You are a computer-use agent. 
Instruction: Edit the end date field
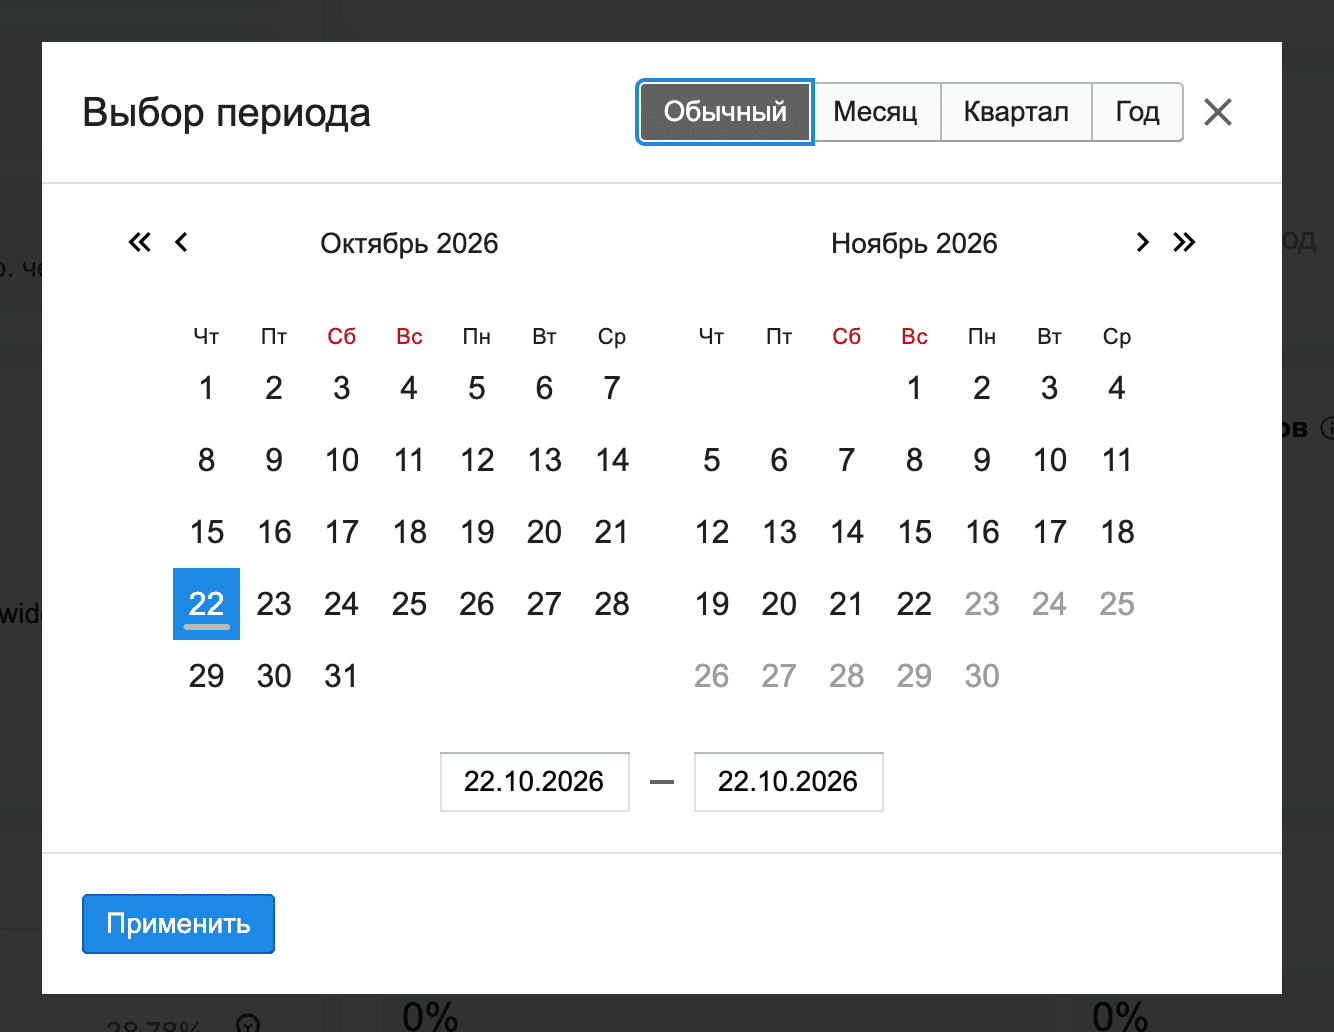789,782
